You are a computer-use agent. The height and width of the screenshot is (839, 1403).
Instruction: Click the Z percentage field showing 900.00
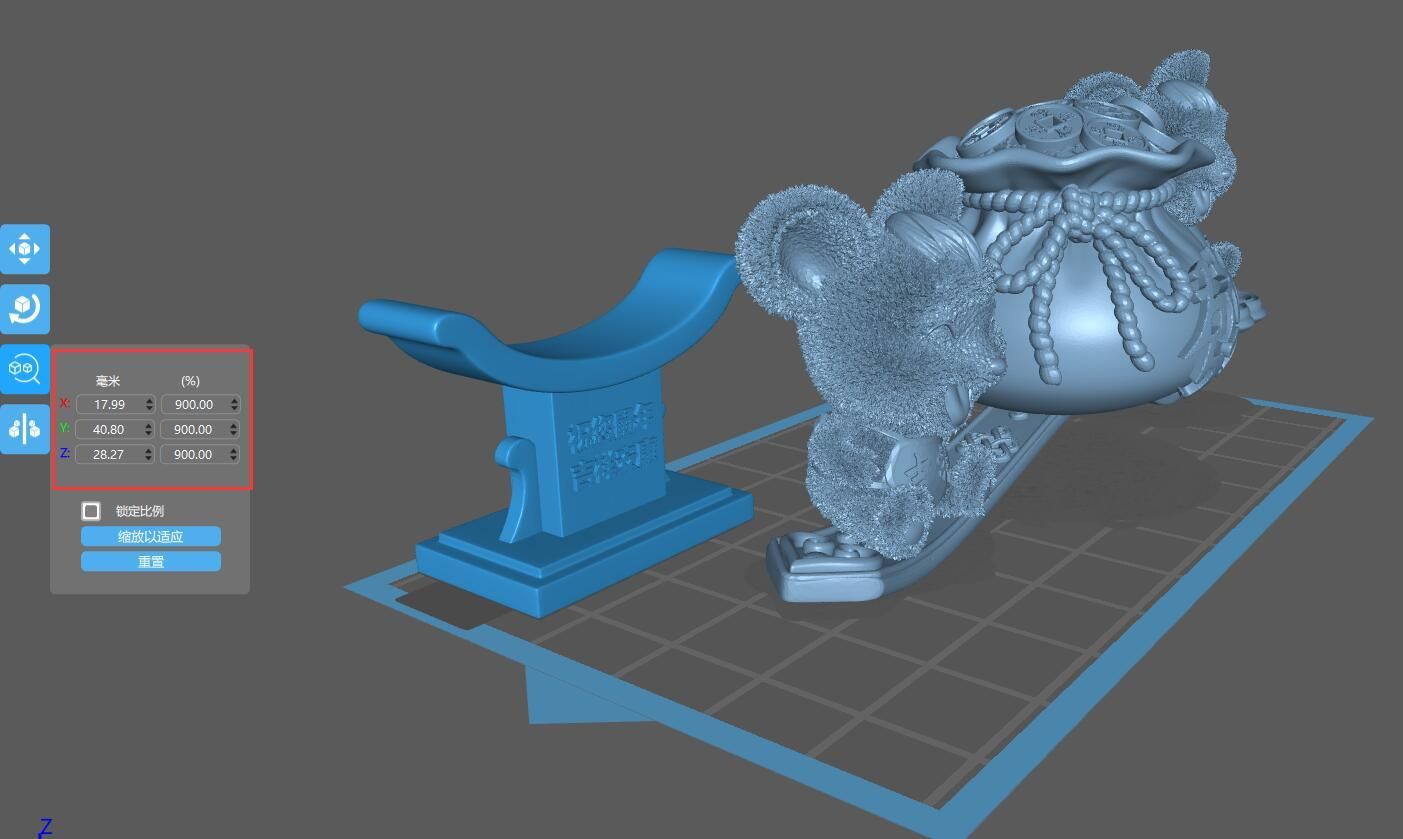coord(196,454)
